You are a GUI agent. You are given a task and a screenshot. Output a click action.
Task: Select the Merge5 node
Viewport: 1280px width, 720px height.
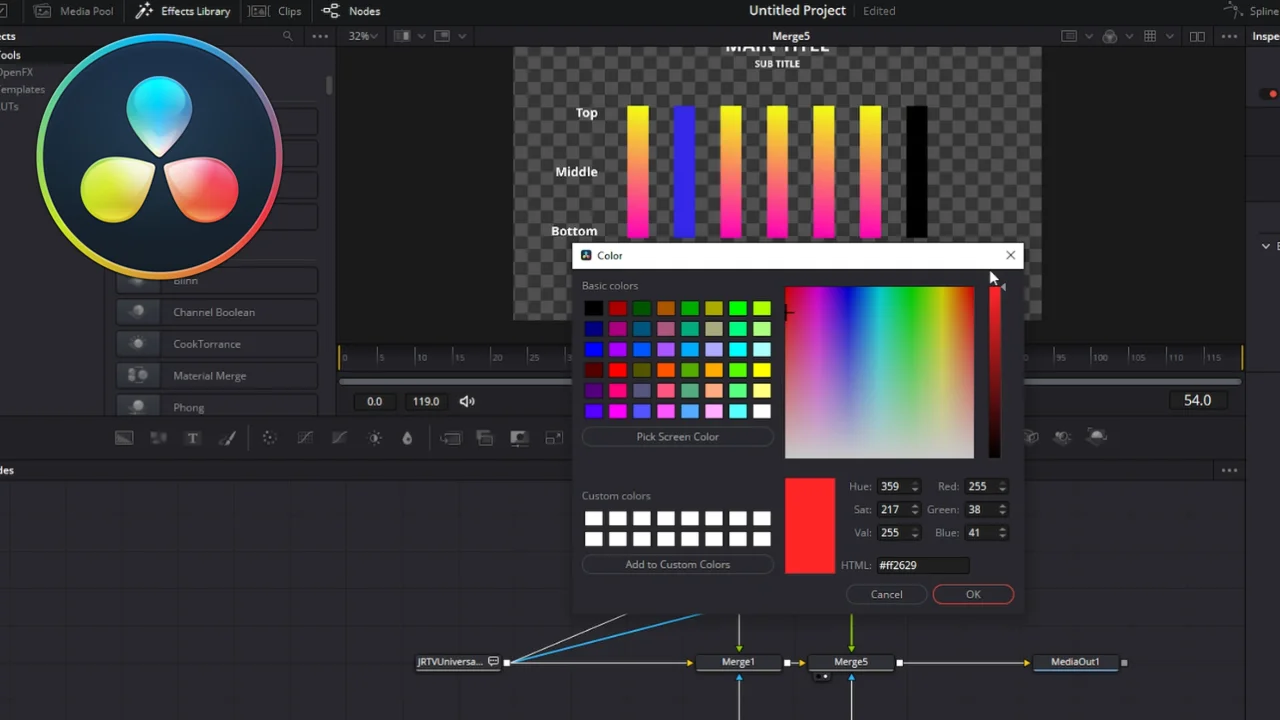pyautogui.click(x=851, y=662)
